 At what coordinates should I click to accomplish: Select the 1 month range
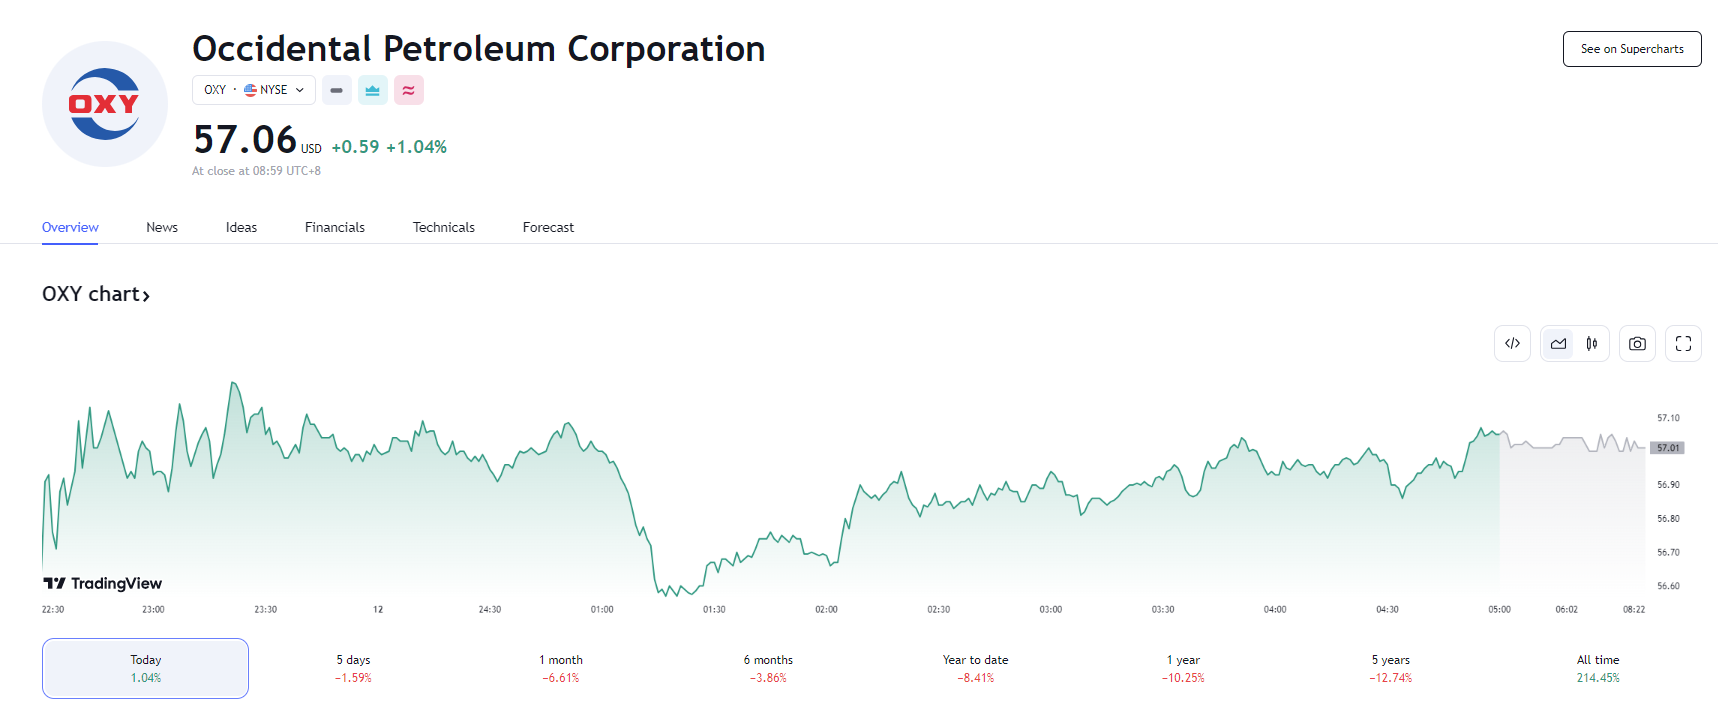(x=561, y=668)
